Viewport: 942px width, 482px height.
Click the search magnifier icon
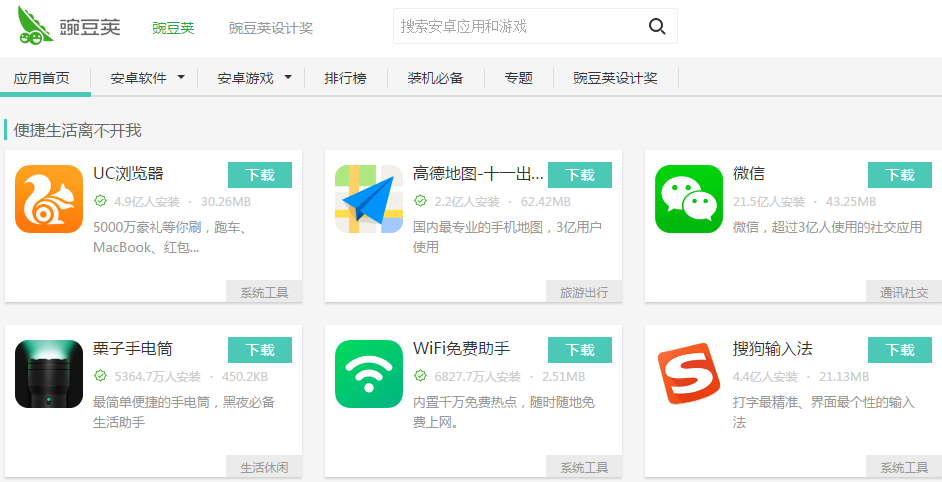pyautogui.click(x=657, y=26)
